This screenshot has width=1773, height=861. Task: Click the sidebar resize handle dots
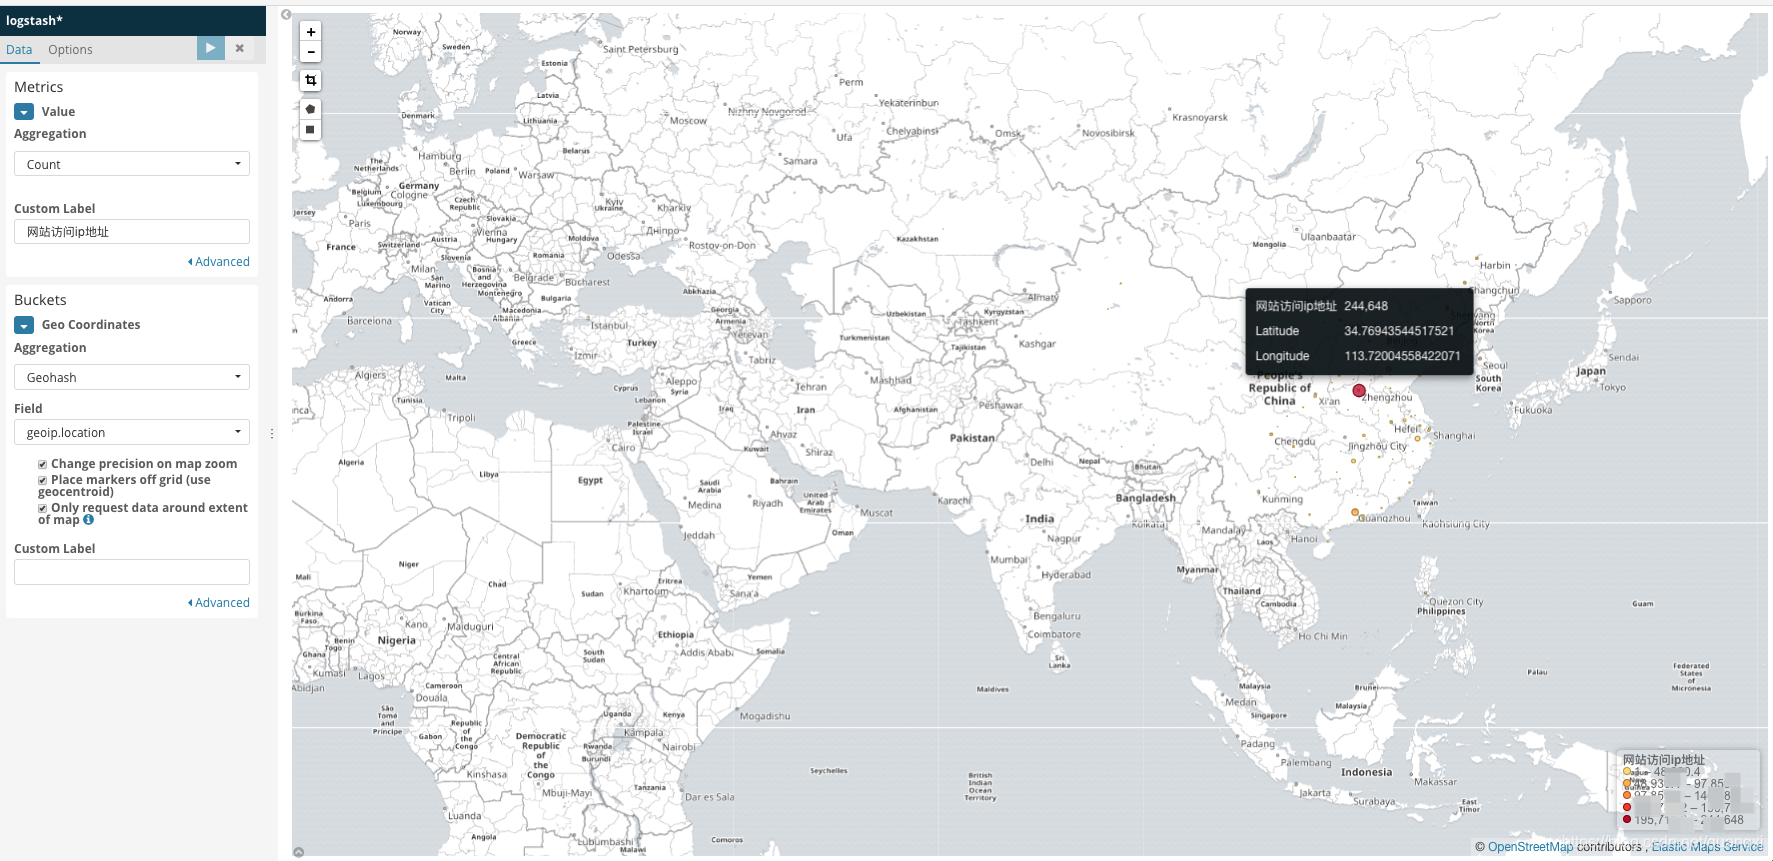(x=272, y=434)
